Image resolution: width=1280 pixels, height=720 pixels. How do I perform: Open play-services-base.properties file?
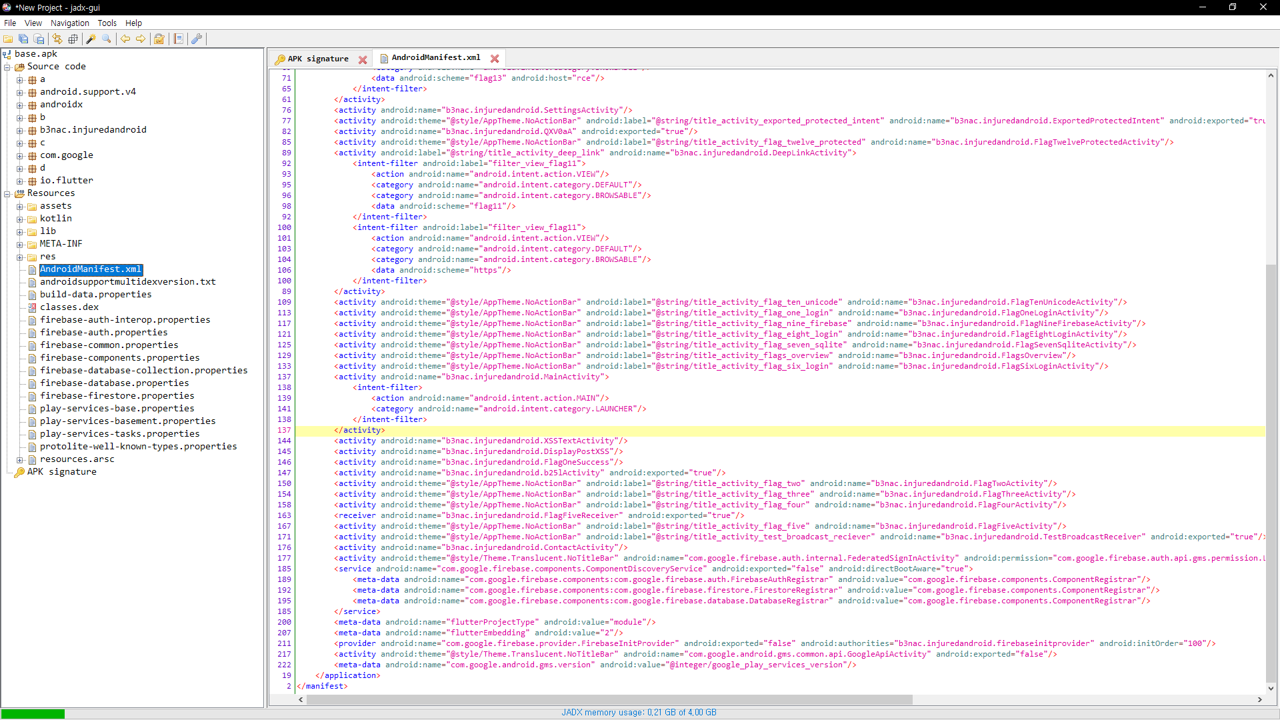[x=117, y=409]
